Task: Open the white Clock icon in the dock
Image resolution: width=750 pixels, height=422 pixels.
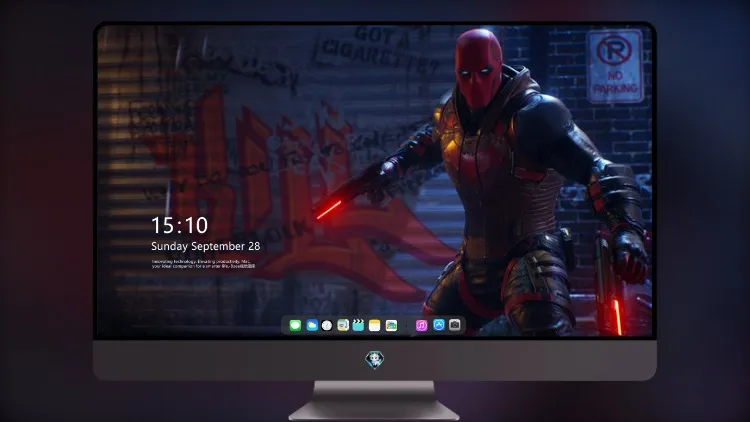Action: tap(327, 326)
